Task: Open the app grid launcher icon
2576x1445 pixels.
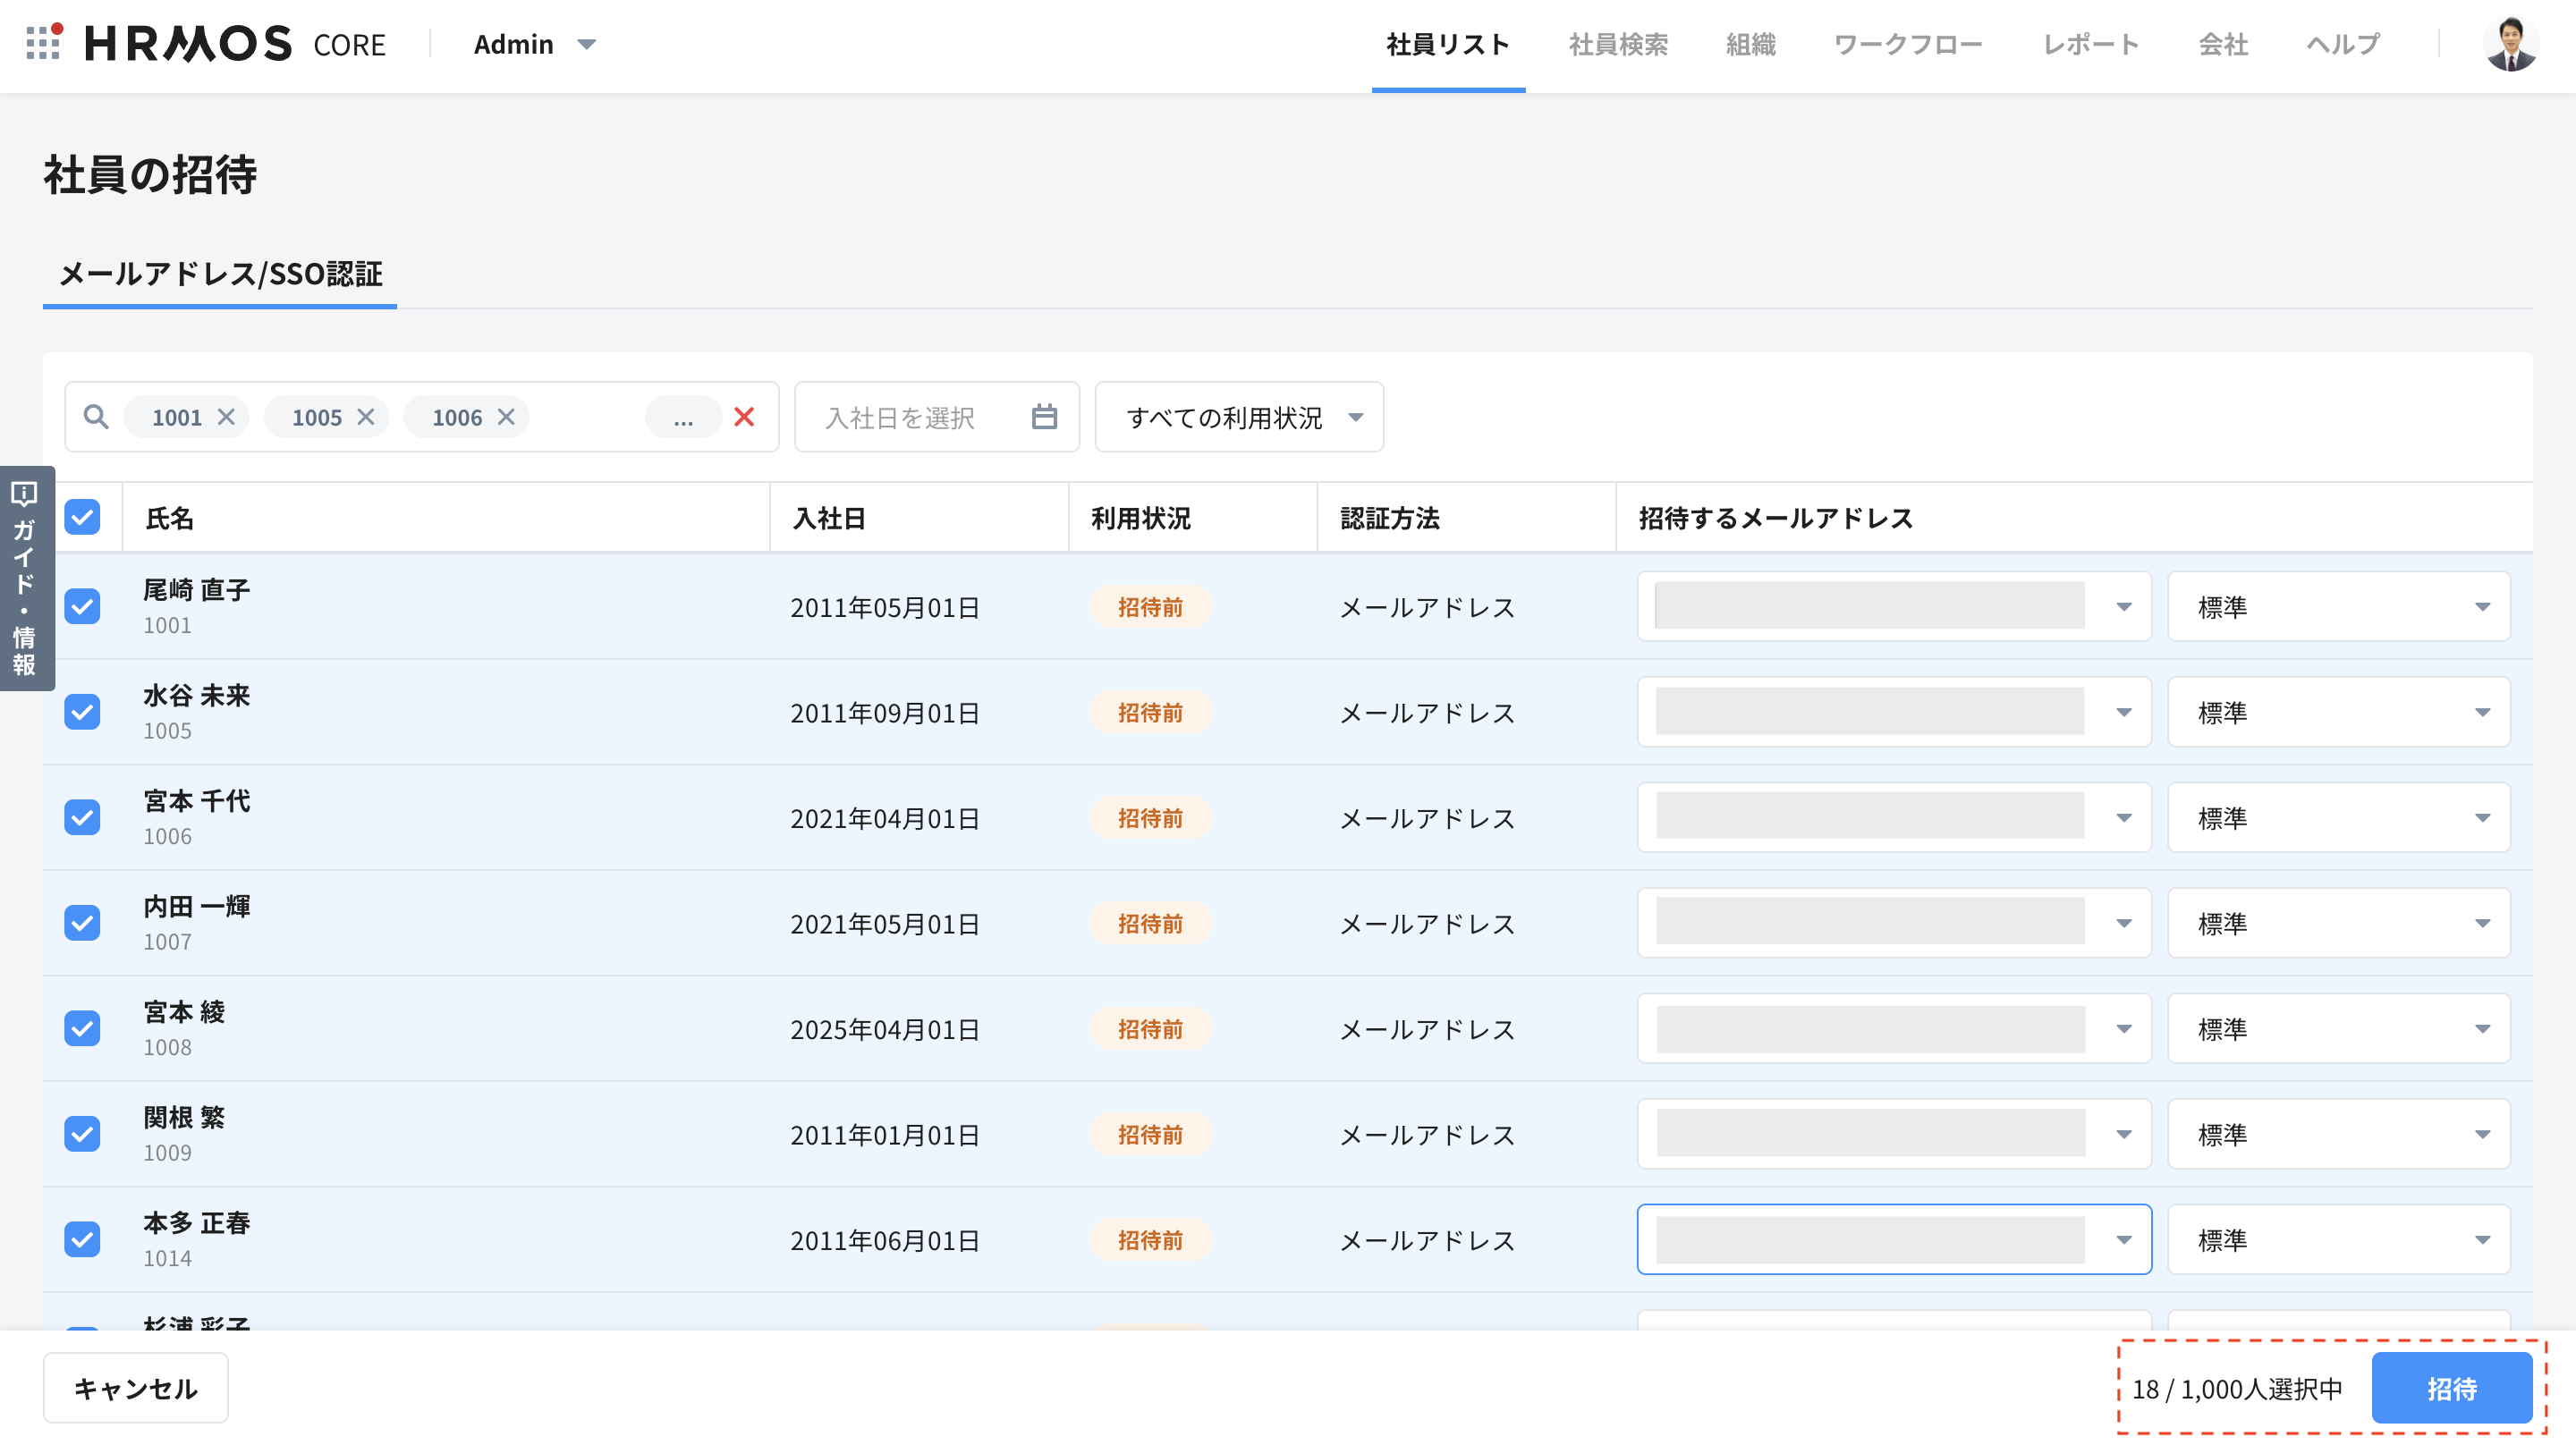Action: pyautogui.click(x=44, y=43)
